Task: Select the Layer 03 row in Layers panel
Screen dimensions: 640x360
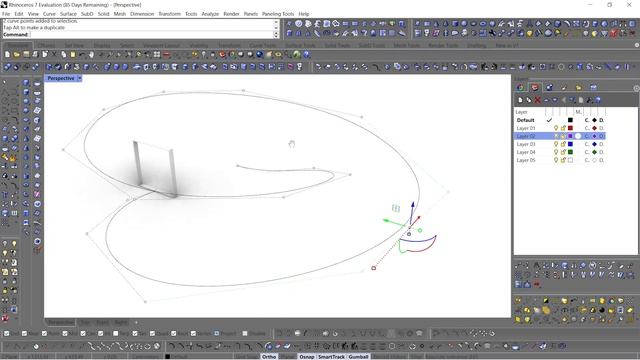Action: click(560, 144)
